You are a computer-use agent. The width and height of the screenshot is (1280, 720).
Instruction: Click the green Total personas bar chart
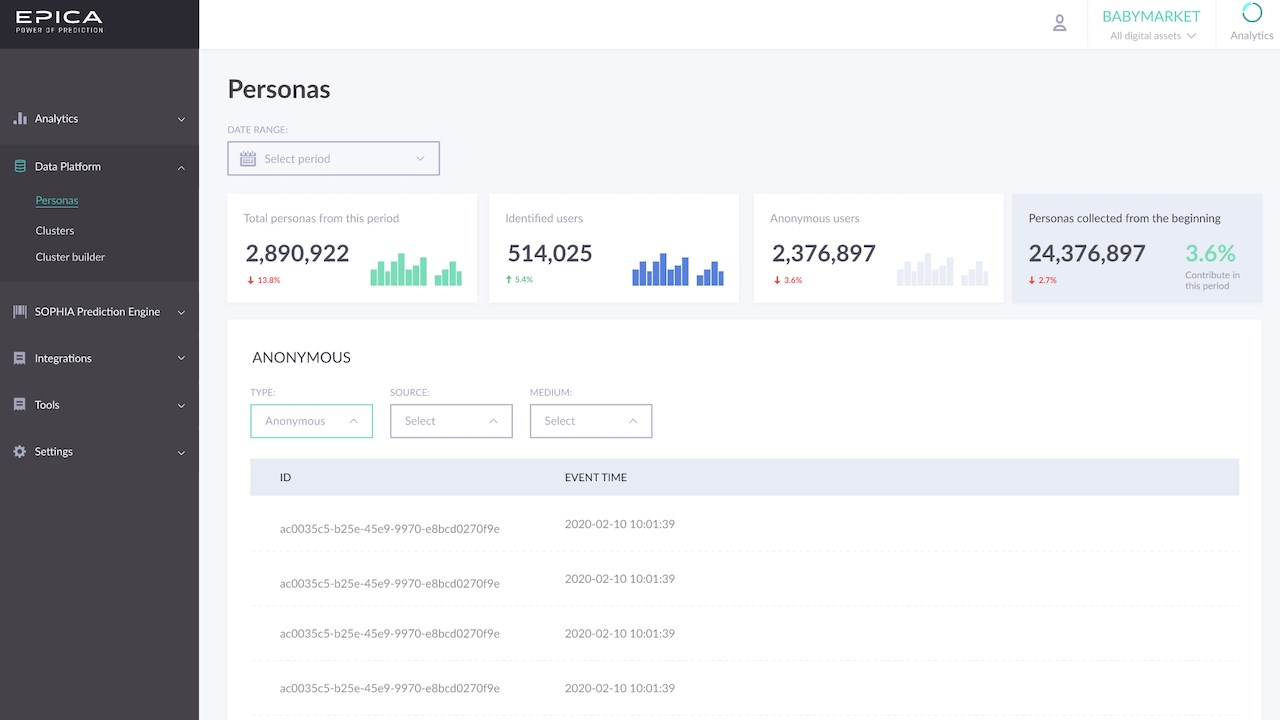(x=416, y=270)
